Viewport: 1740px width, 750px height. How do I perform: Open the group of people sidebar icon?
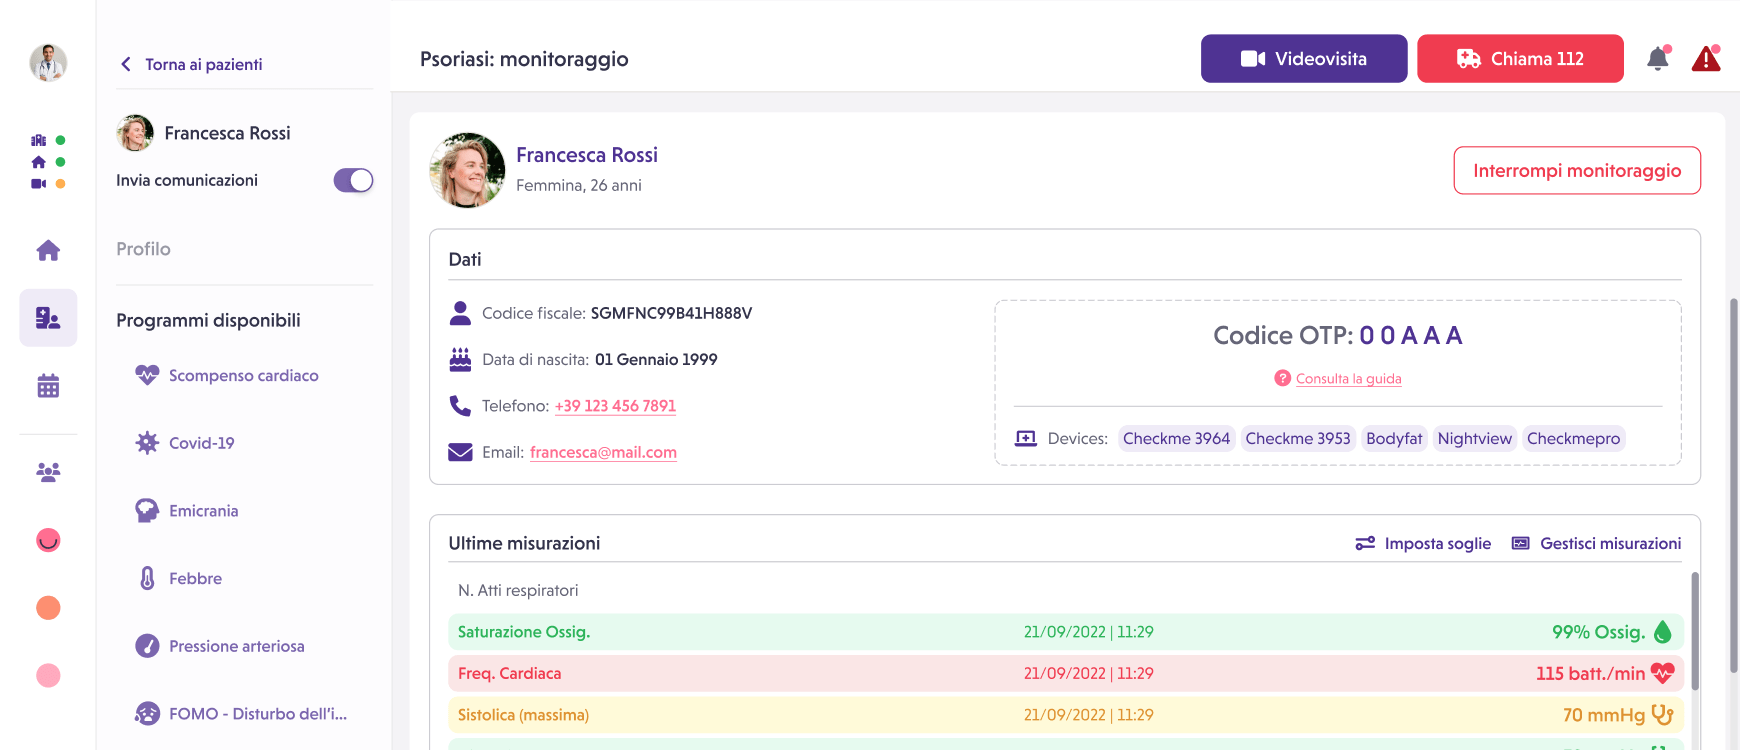(48, 471)
